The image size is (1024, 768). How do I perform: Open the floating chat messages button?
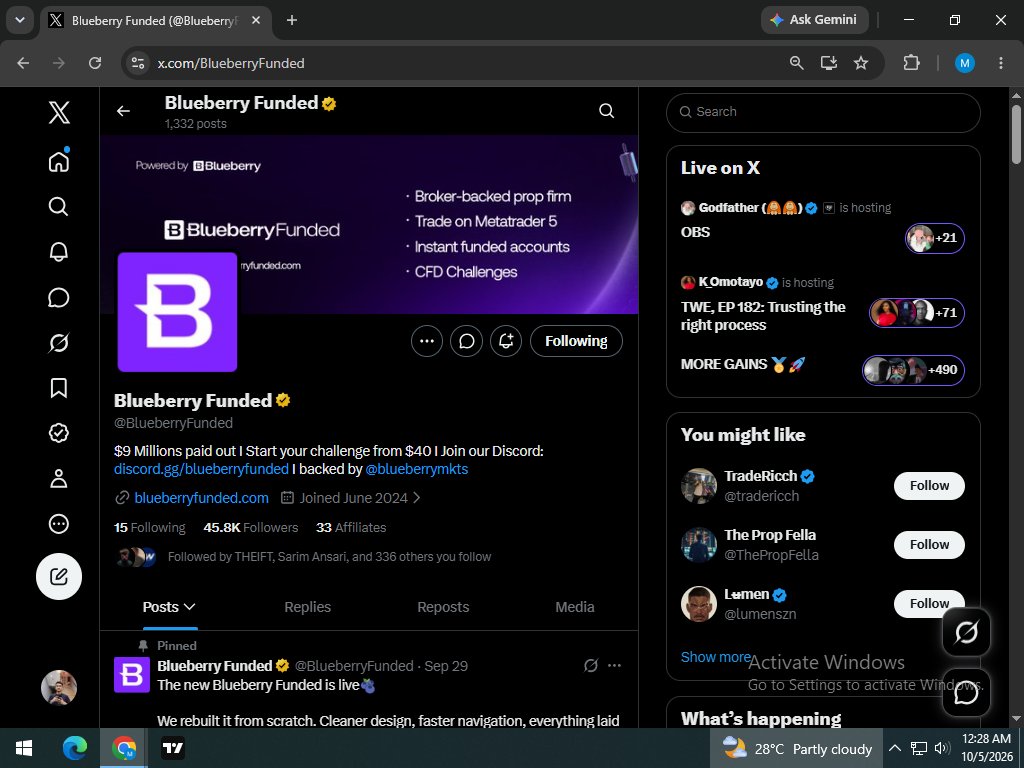[966, 692]
